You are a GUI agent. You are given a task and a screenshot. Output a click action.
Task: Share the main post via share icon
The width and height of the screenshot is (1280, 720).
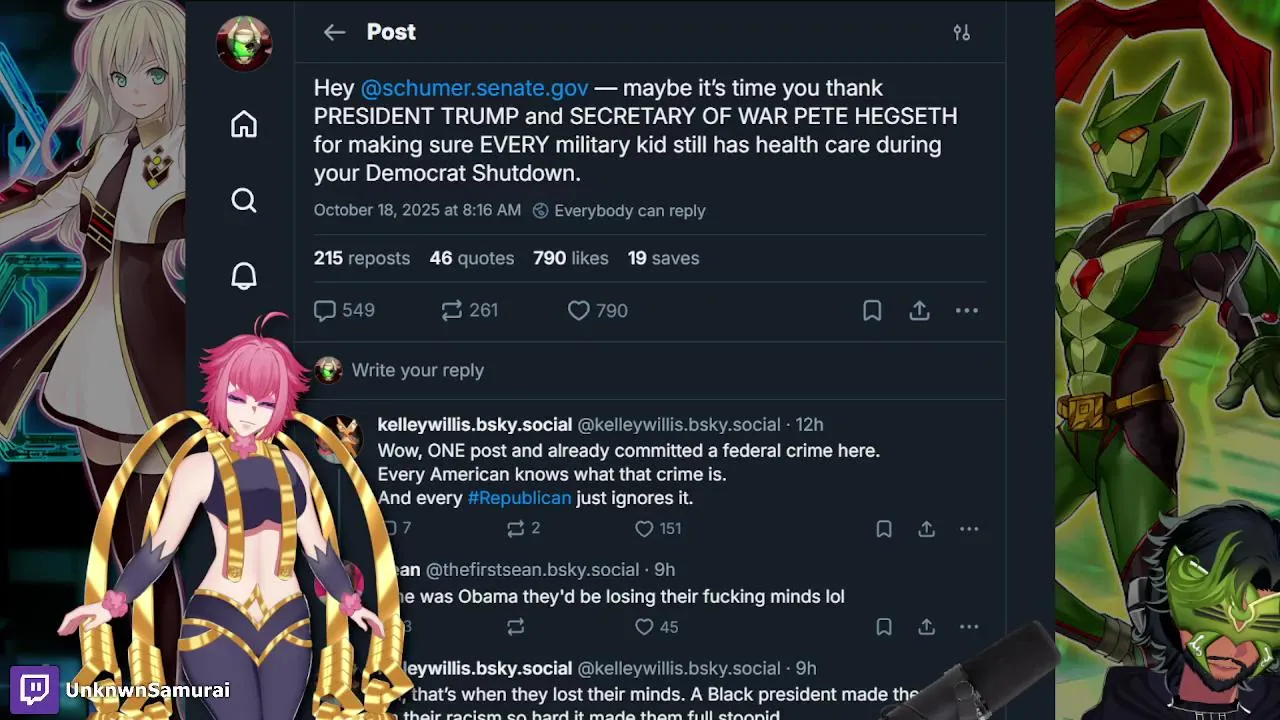pyautogui.click(x=919, y=311)
